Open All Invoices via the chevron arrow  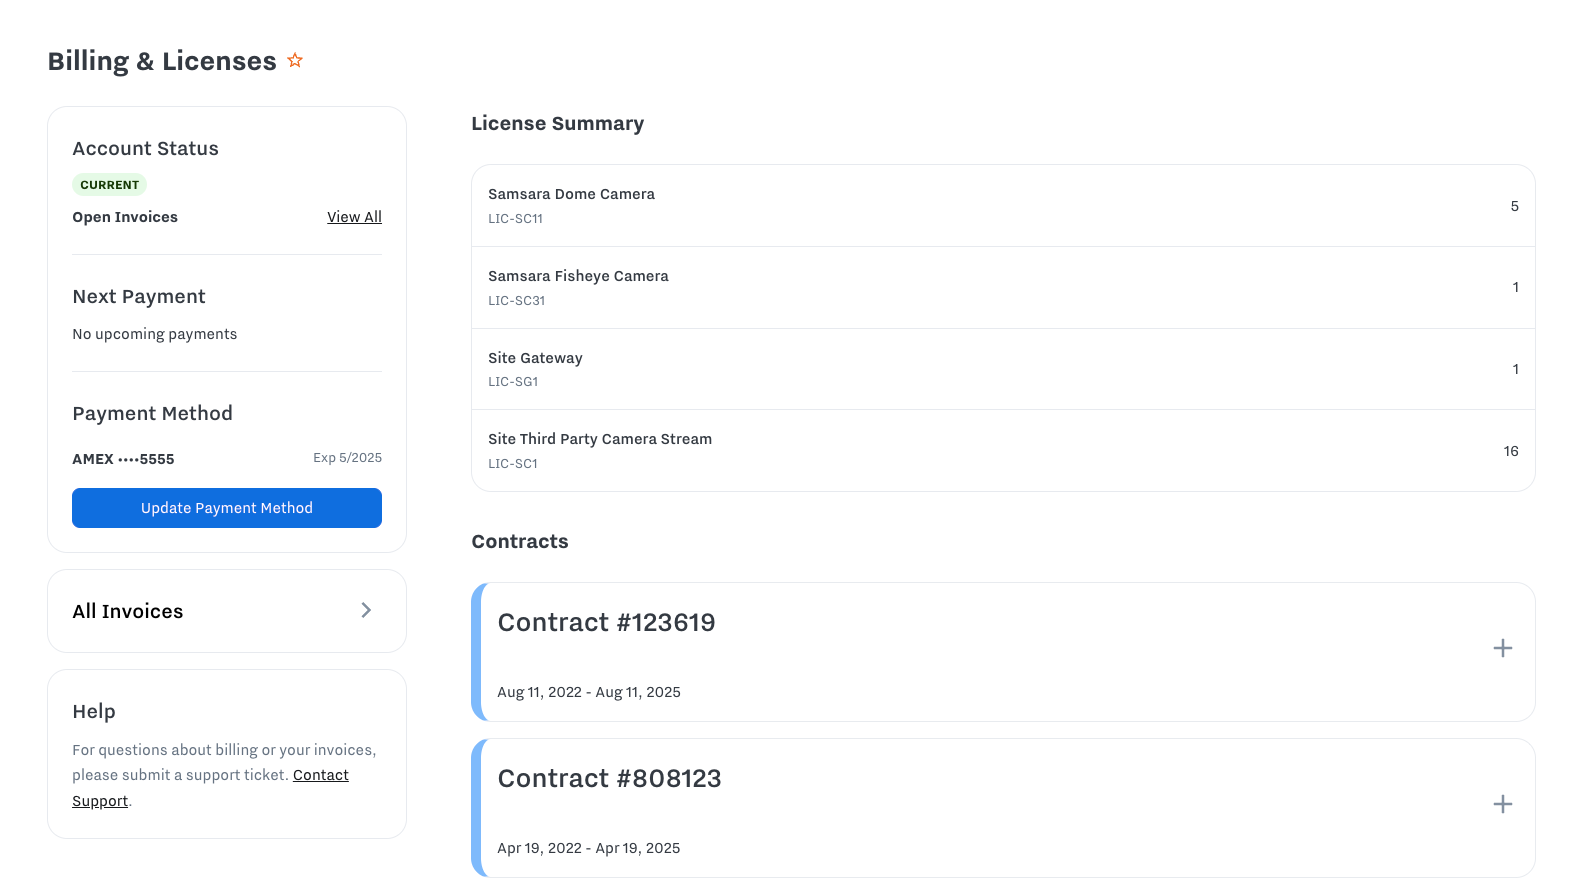tap(366, 610)
